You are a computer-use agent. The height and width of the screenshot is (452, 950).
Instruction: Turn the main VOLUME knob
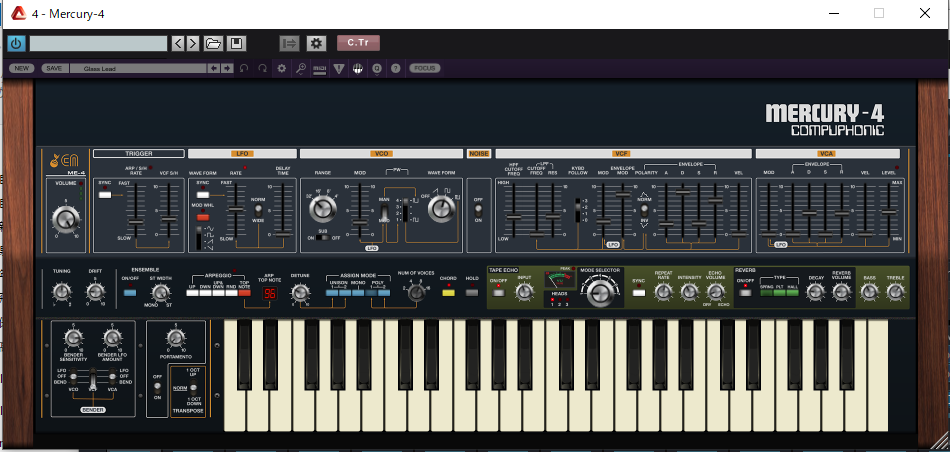pyautogui.click(x=65, y=219)
